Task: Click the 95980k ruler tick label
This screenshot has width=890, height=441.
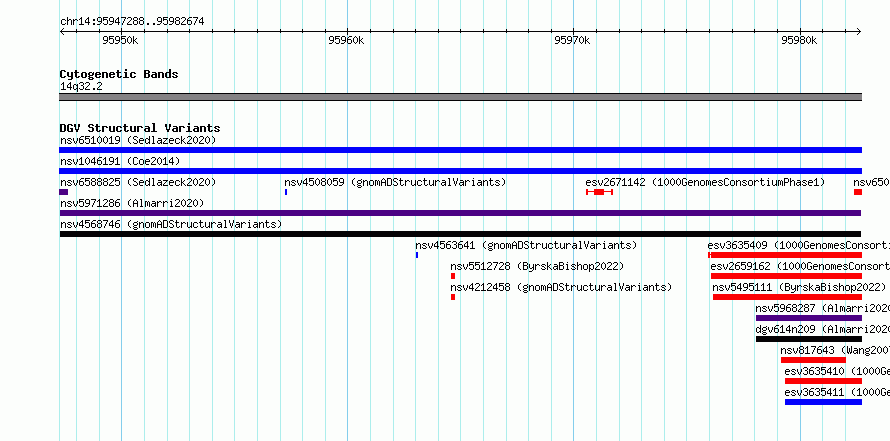Action: pyautogui.click(x=799, y=40)
